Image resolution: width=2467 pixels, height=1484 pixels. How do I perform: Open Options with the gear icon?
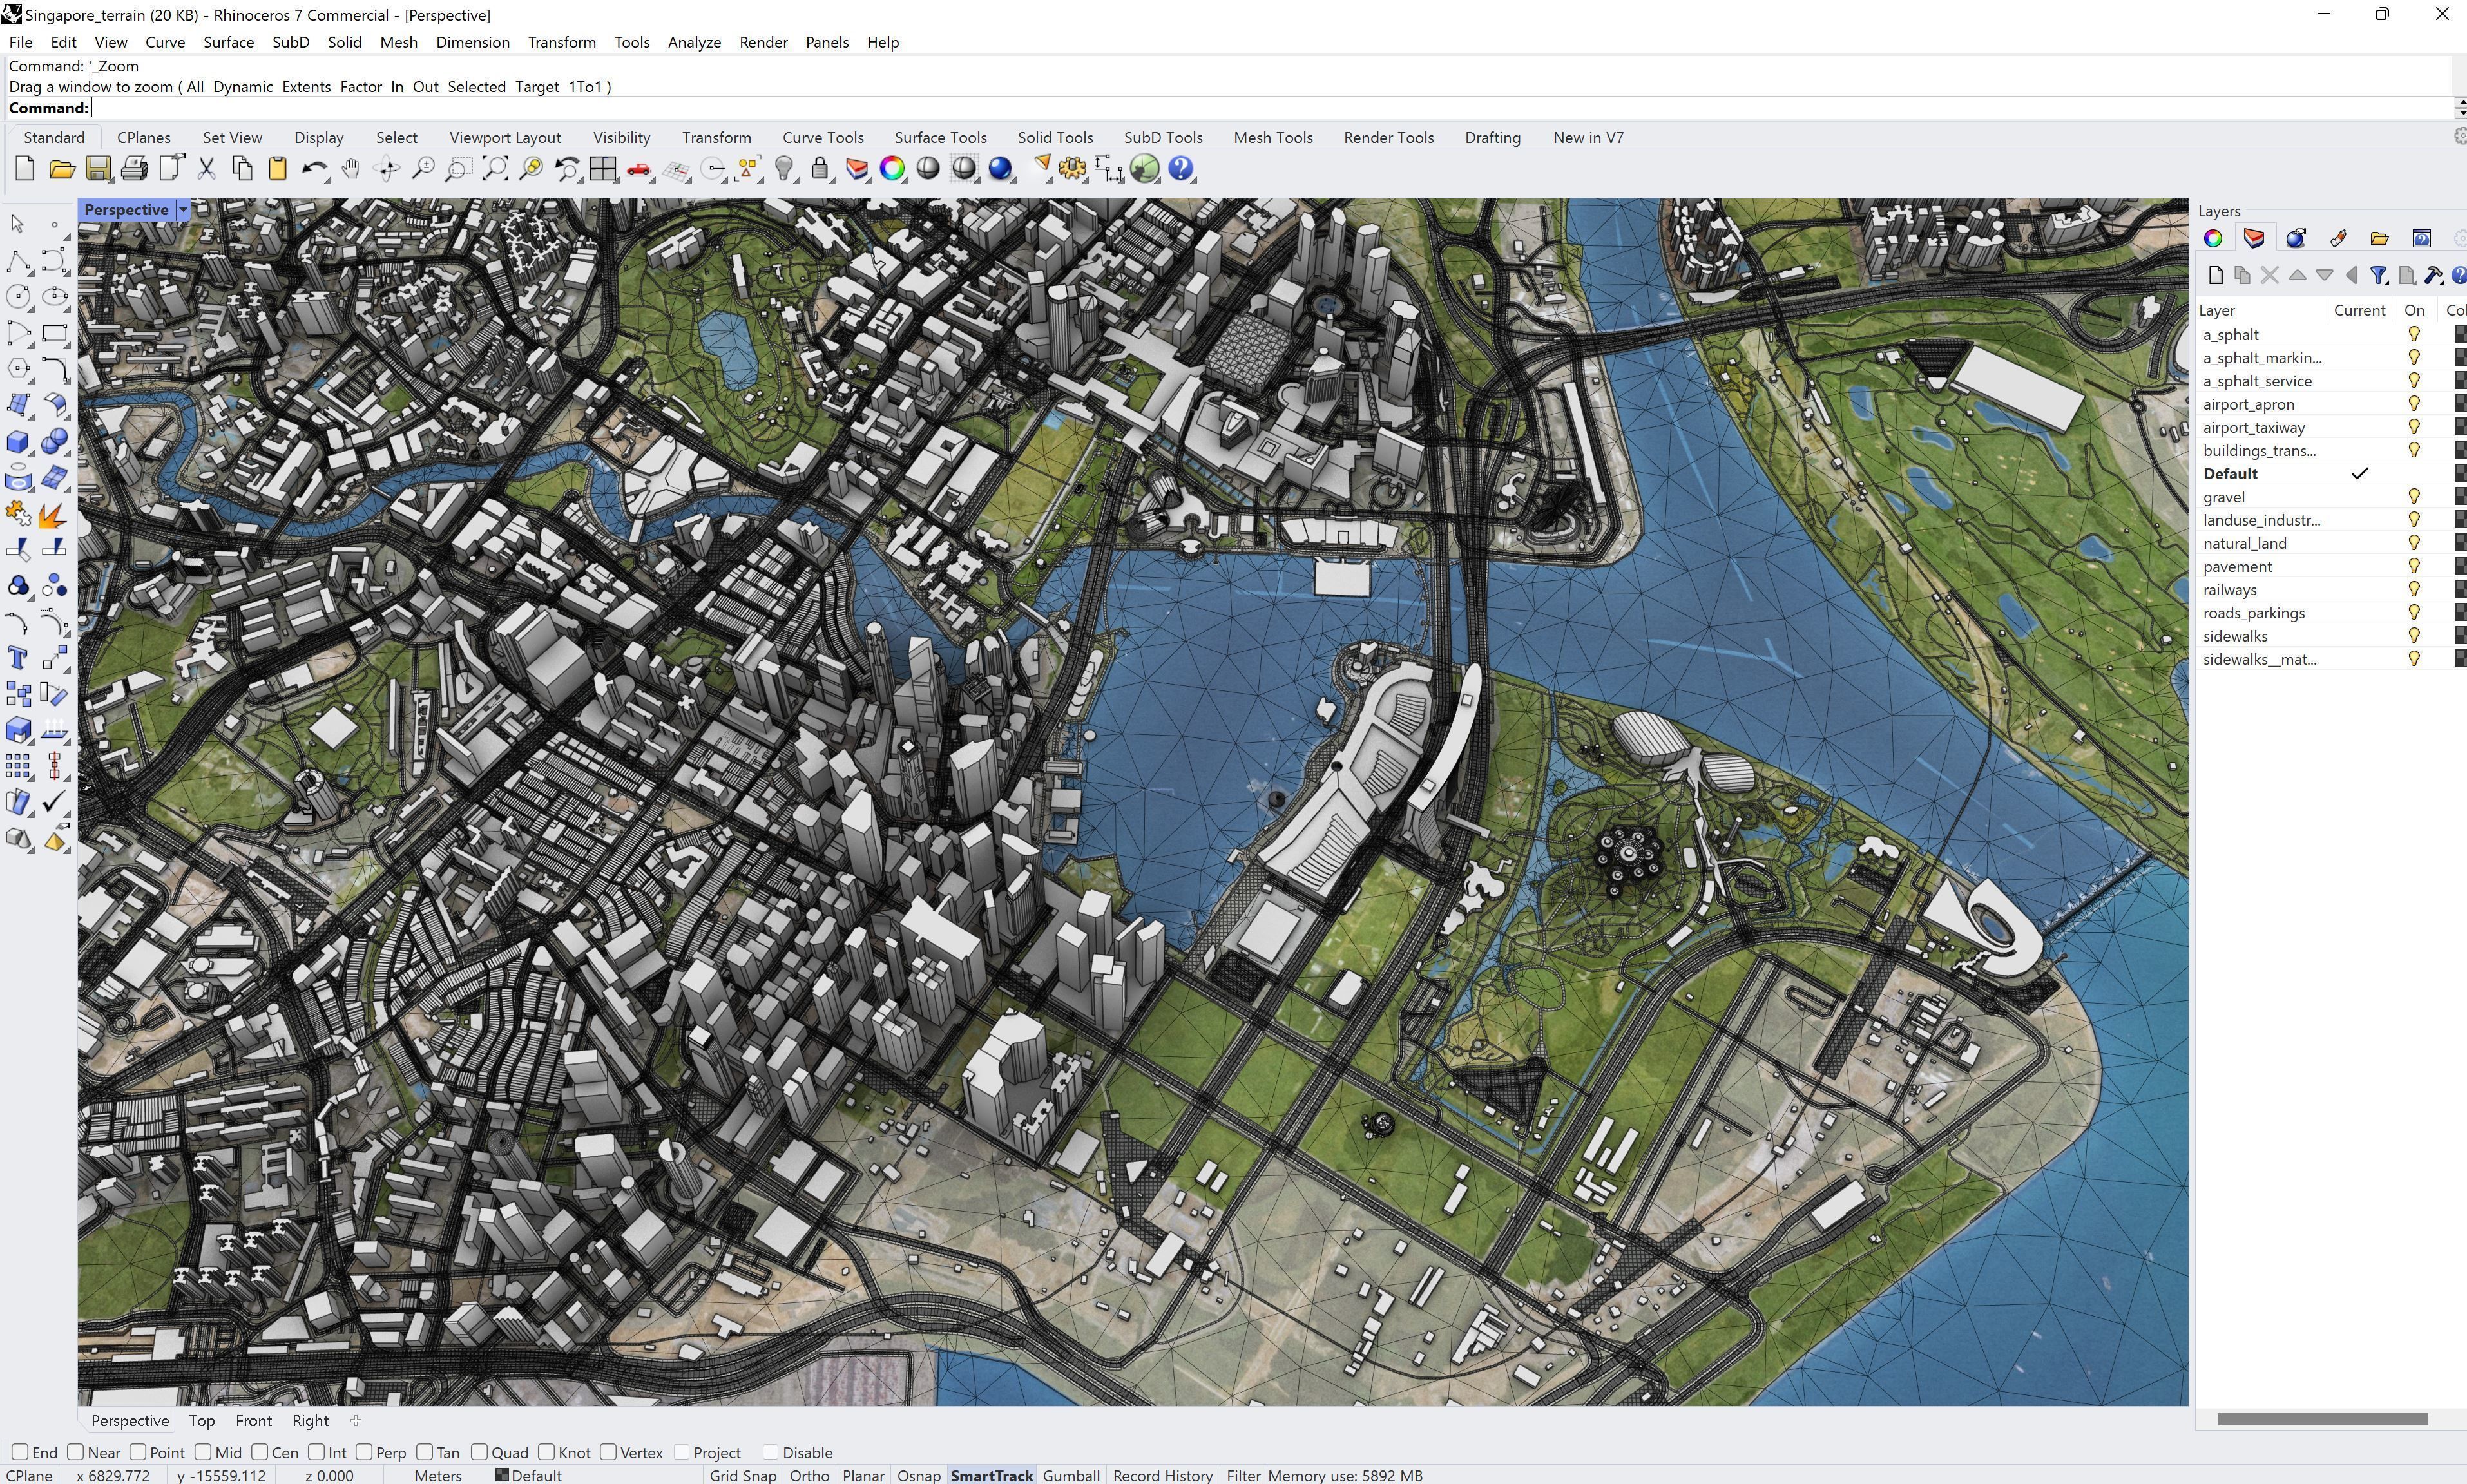click(x=1073, y=169)
